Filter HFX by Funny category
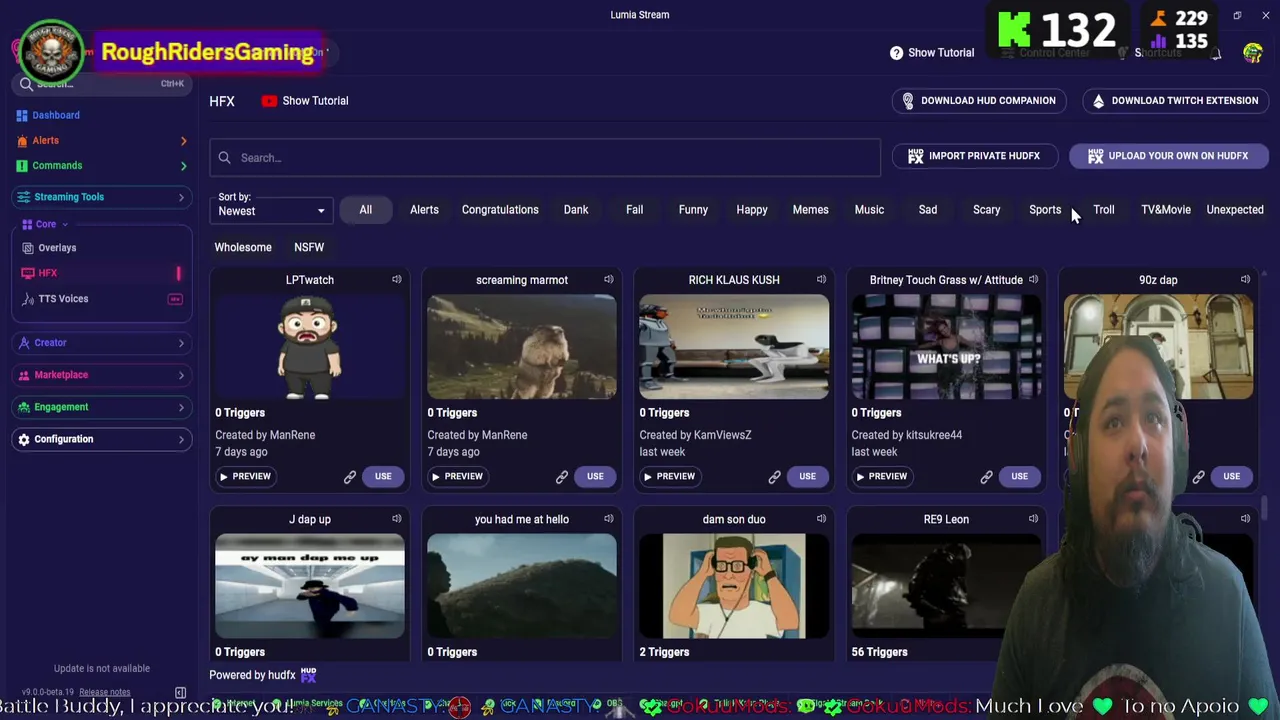Screen dimensions: 1280x720 (x=693, y=210)
